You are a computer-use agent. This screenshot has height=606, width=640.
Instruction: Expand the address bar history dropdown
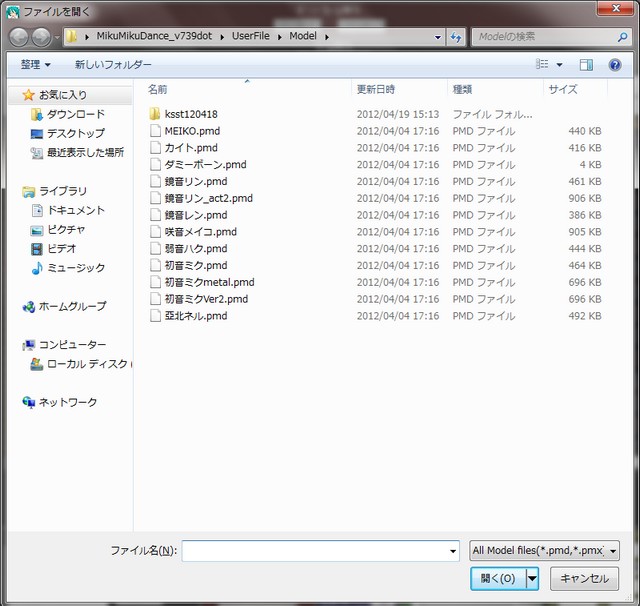[x=438, y=37]
